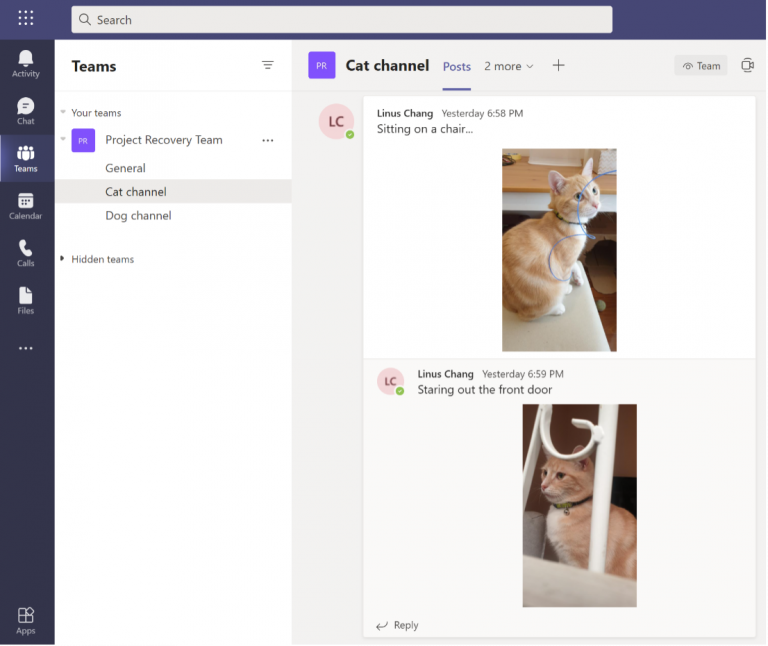The height and width of the screenshot is (646, 768).
Task: Click Reply under the front door post
Action: (397, 625)
